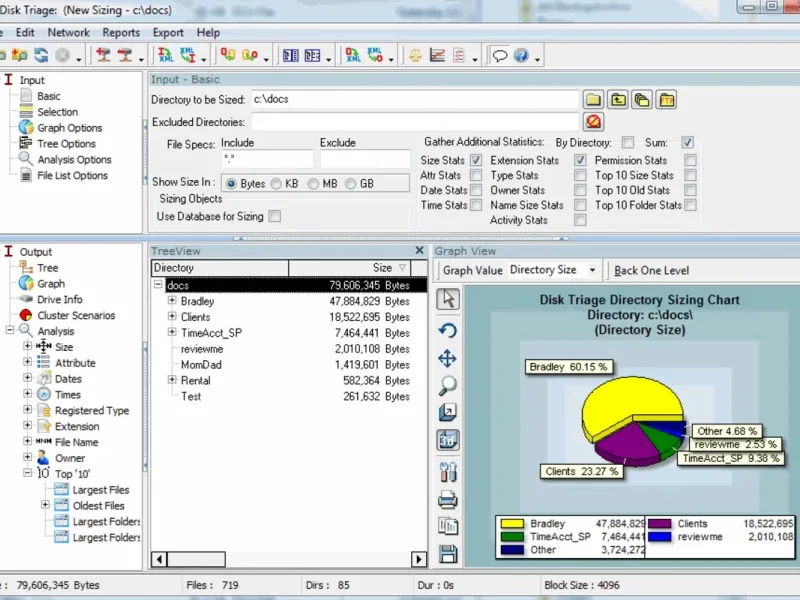800x600 pixels.
Task: Select the pointer tool in Graph View
Action: [448, 300]
